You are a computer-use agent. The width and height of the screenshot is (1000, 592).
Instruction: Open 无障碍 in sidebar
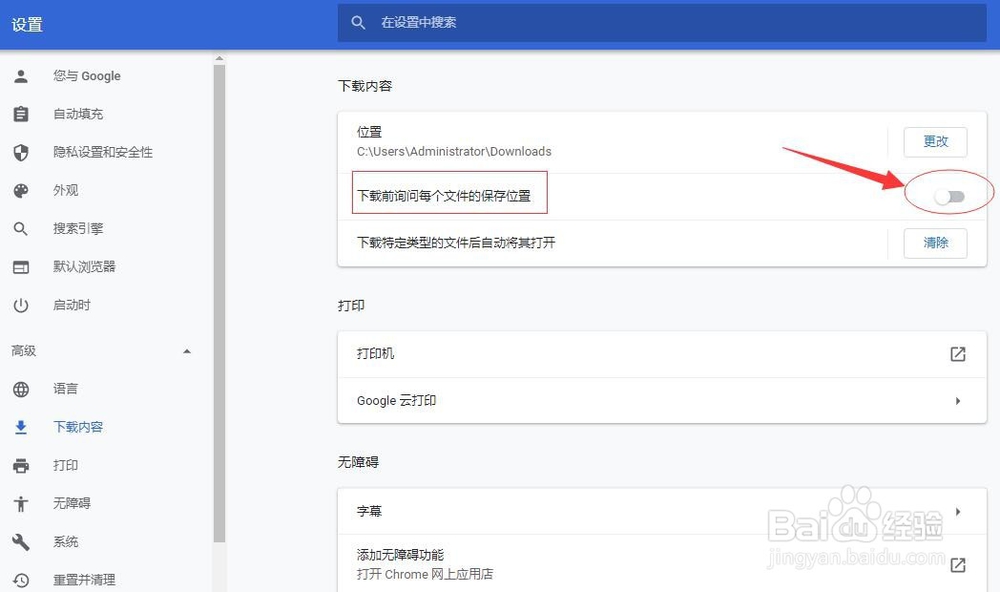coord(71,503)
